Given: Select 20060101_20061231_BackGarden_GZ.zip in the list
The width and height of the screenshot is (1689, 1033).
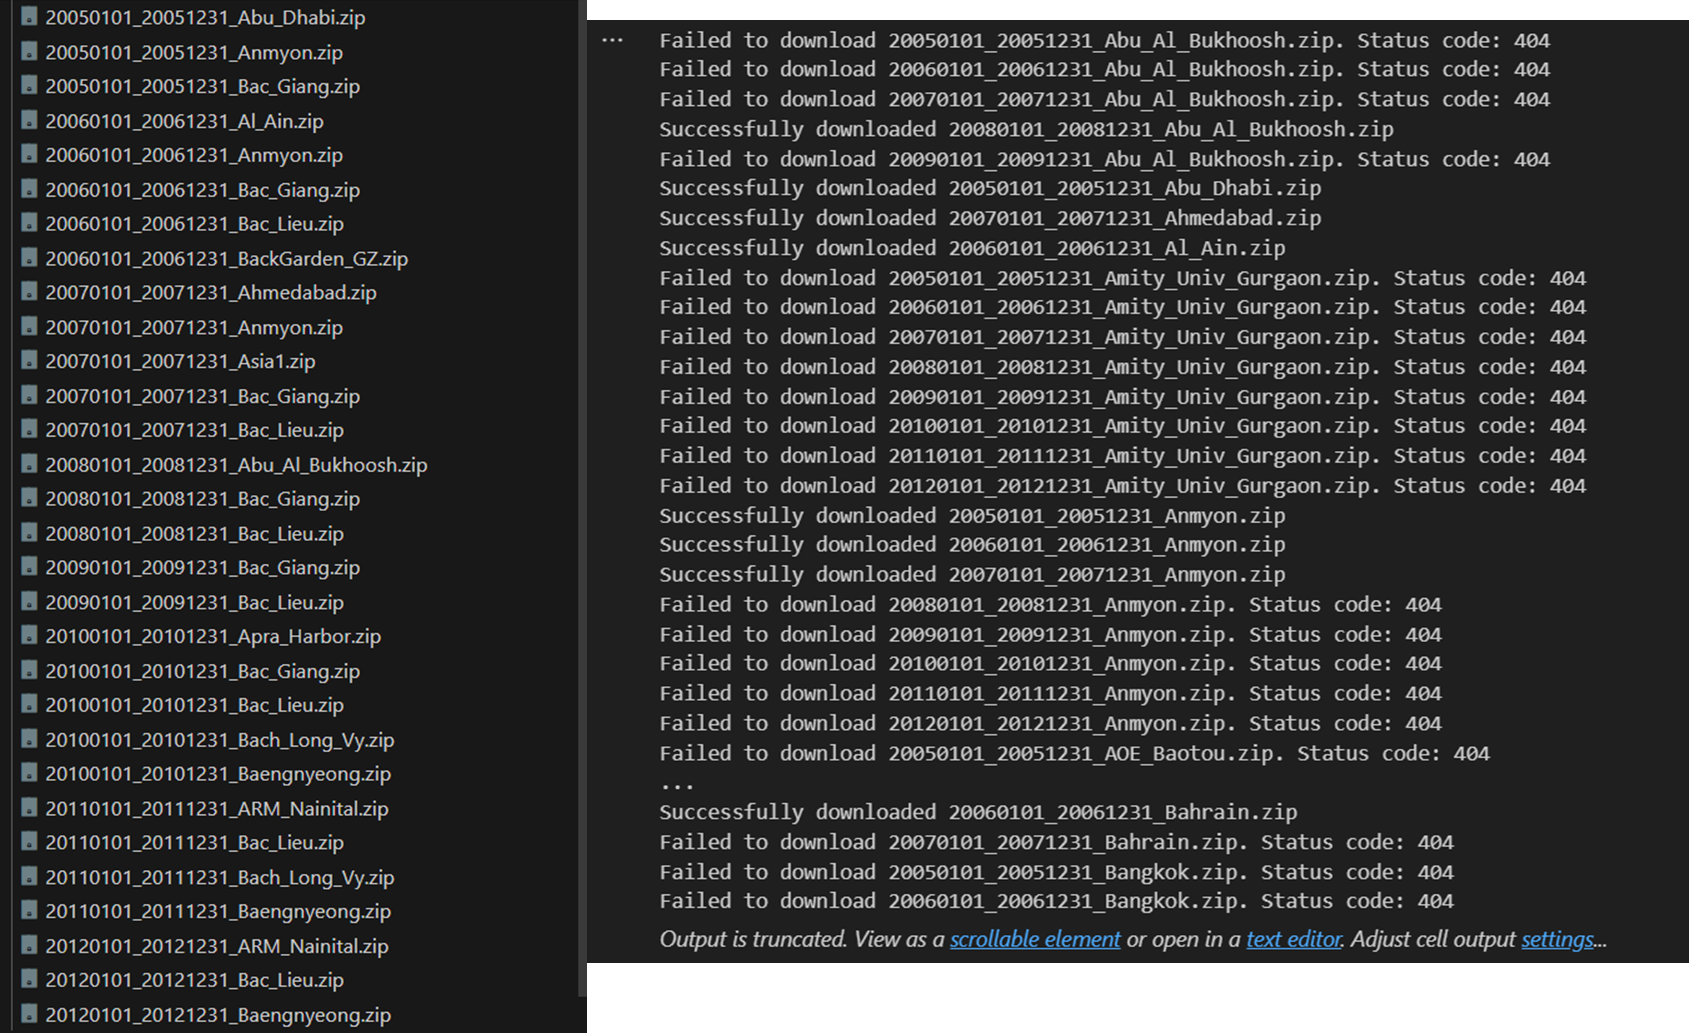Looking at the screenshot, I should point(226,258).
